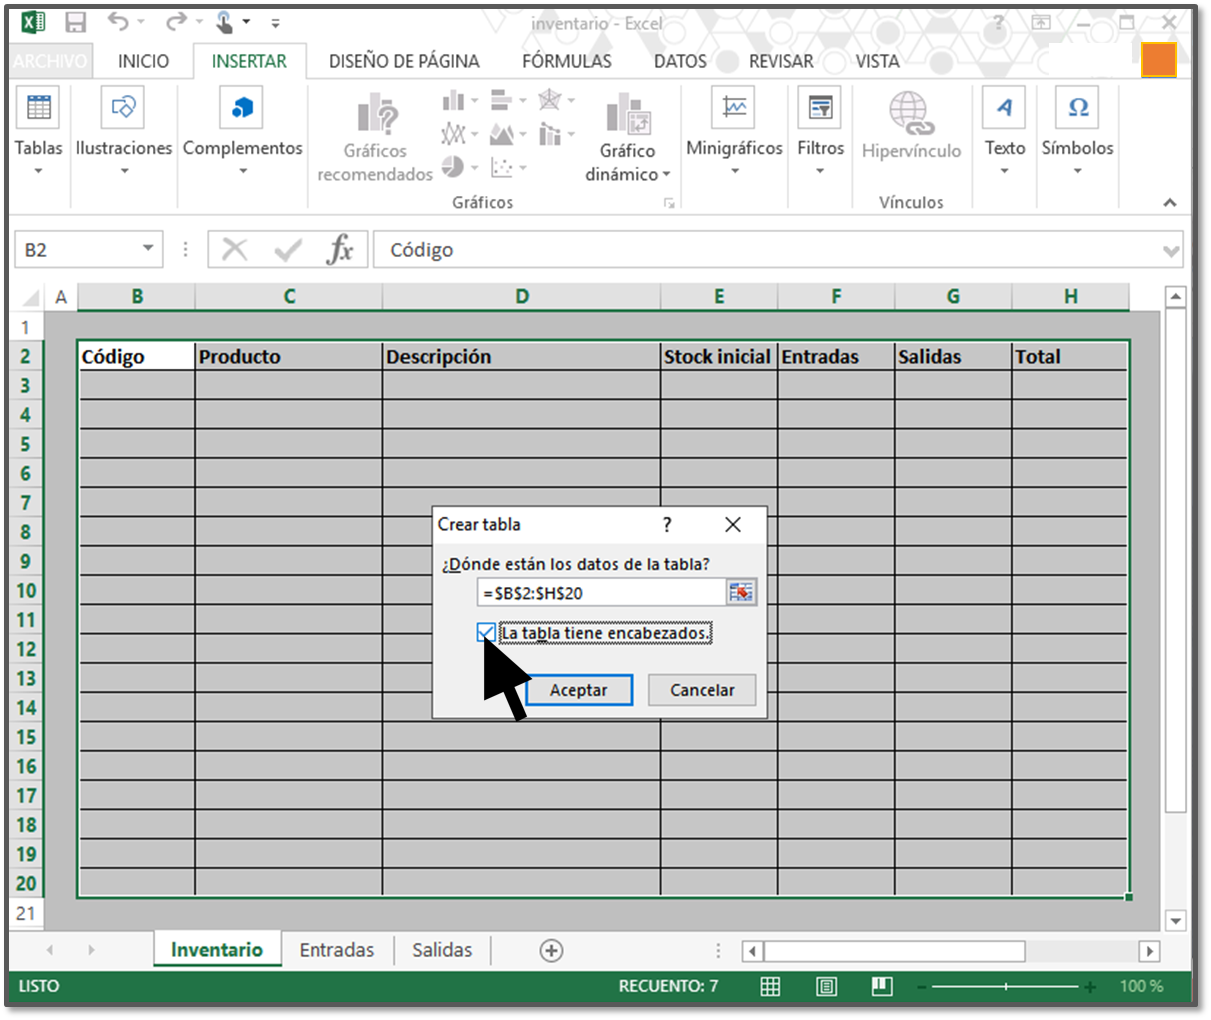Collapse the ribbon with the arrow
The width and height of the screenshot is (1211, 1020).
pyautogui.click(x=1169, y=203)
